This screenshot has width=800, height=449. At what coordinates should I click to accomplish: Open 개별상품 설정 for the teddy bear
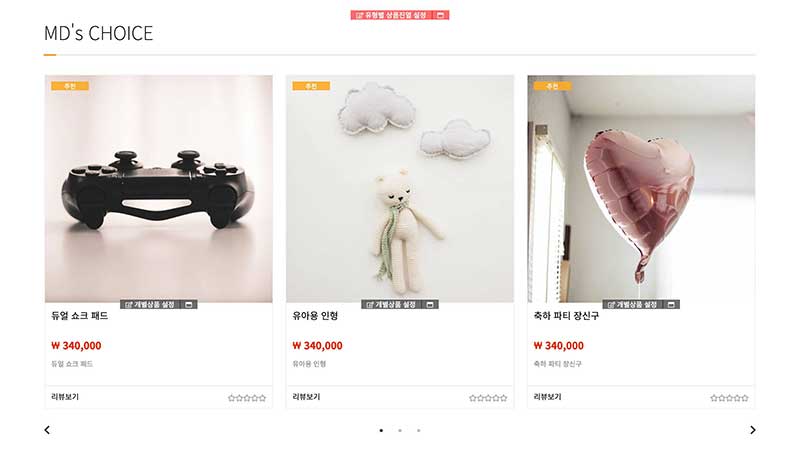point(392,305)
